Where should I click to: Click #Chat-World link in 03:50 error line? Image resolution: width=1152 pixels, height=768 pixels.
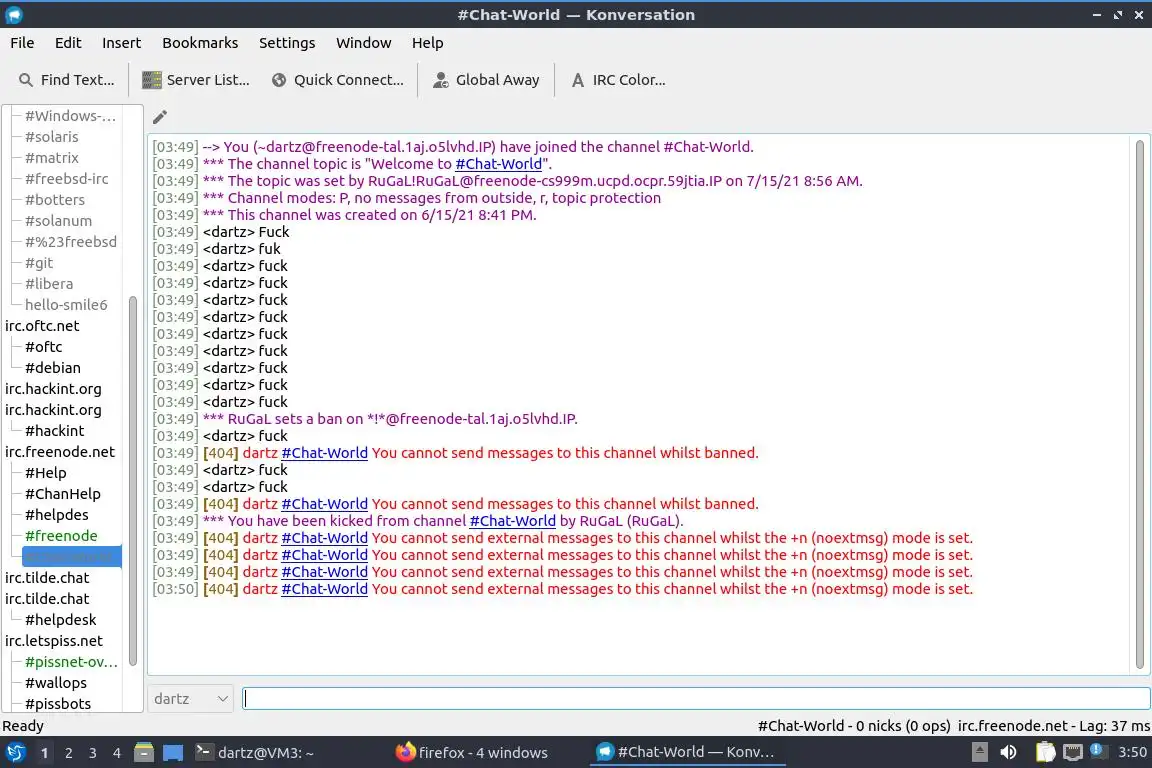[324, 589]
